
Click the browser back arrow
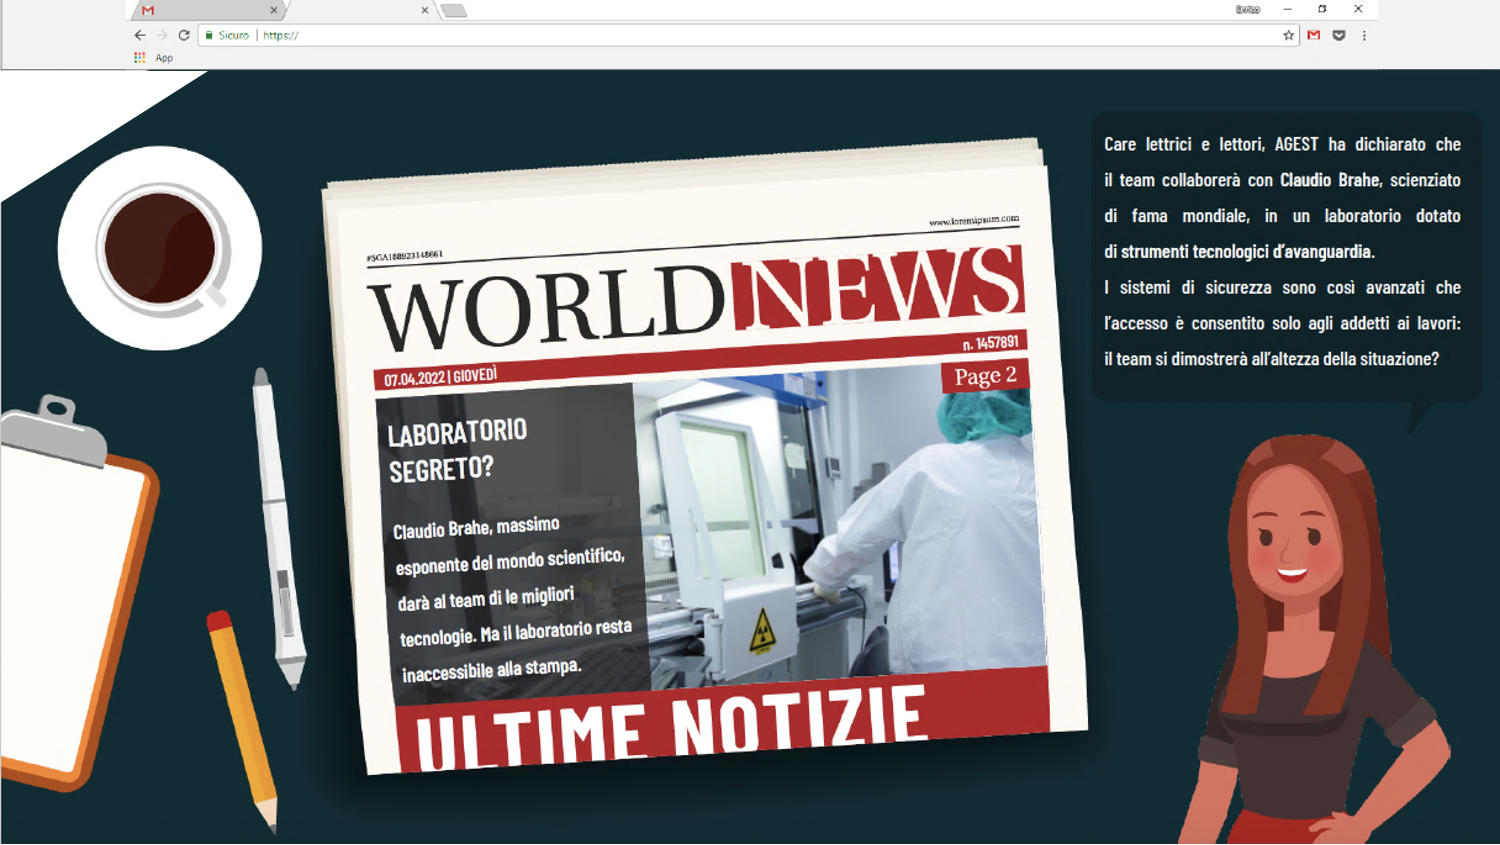140,35
